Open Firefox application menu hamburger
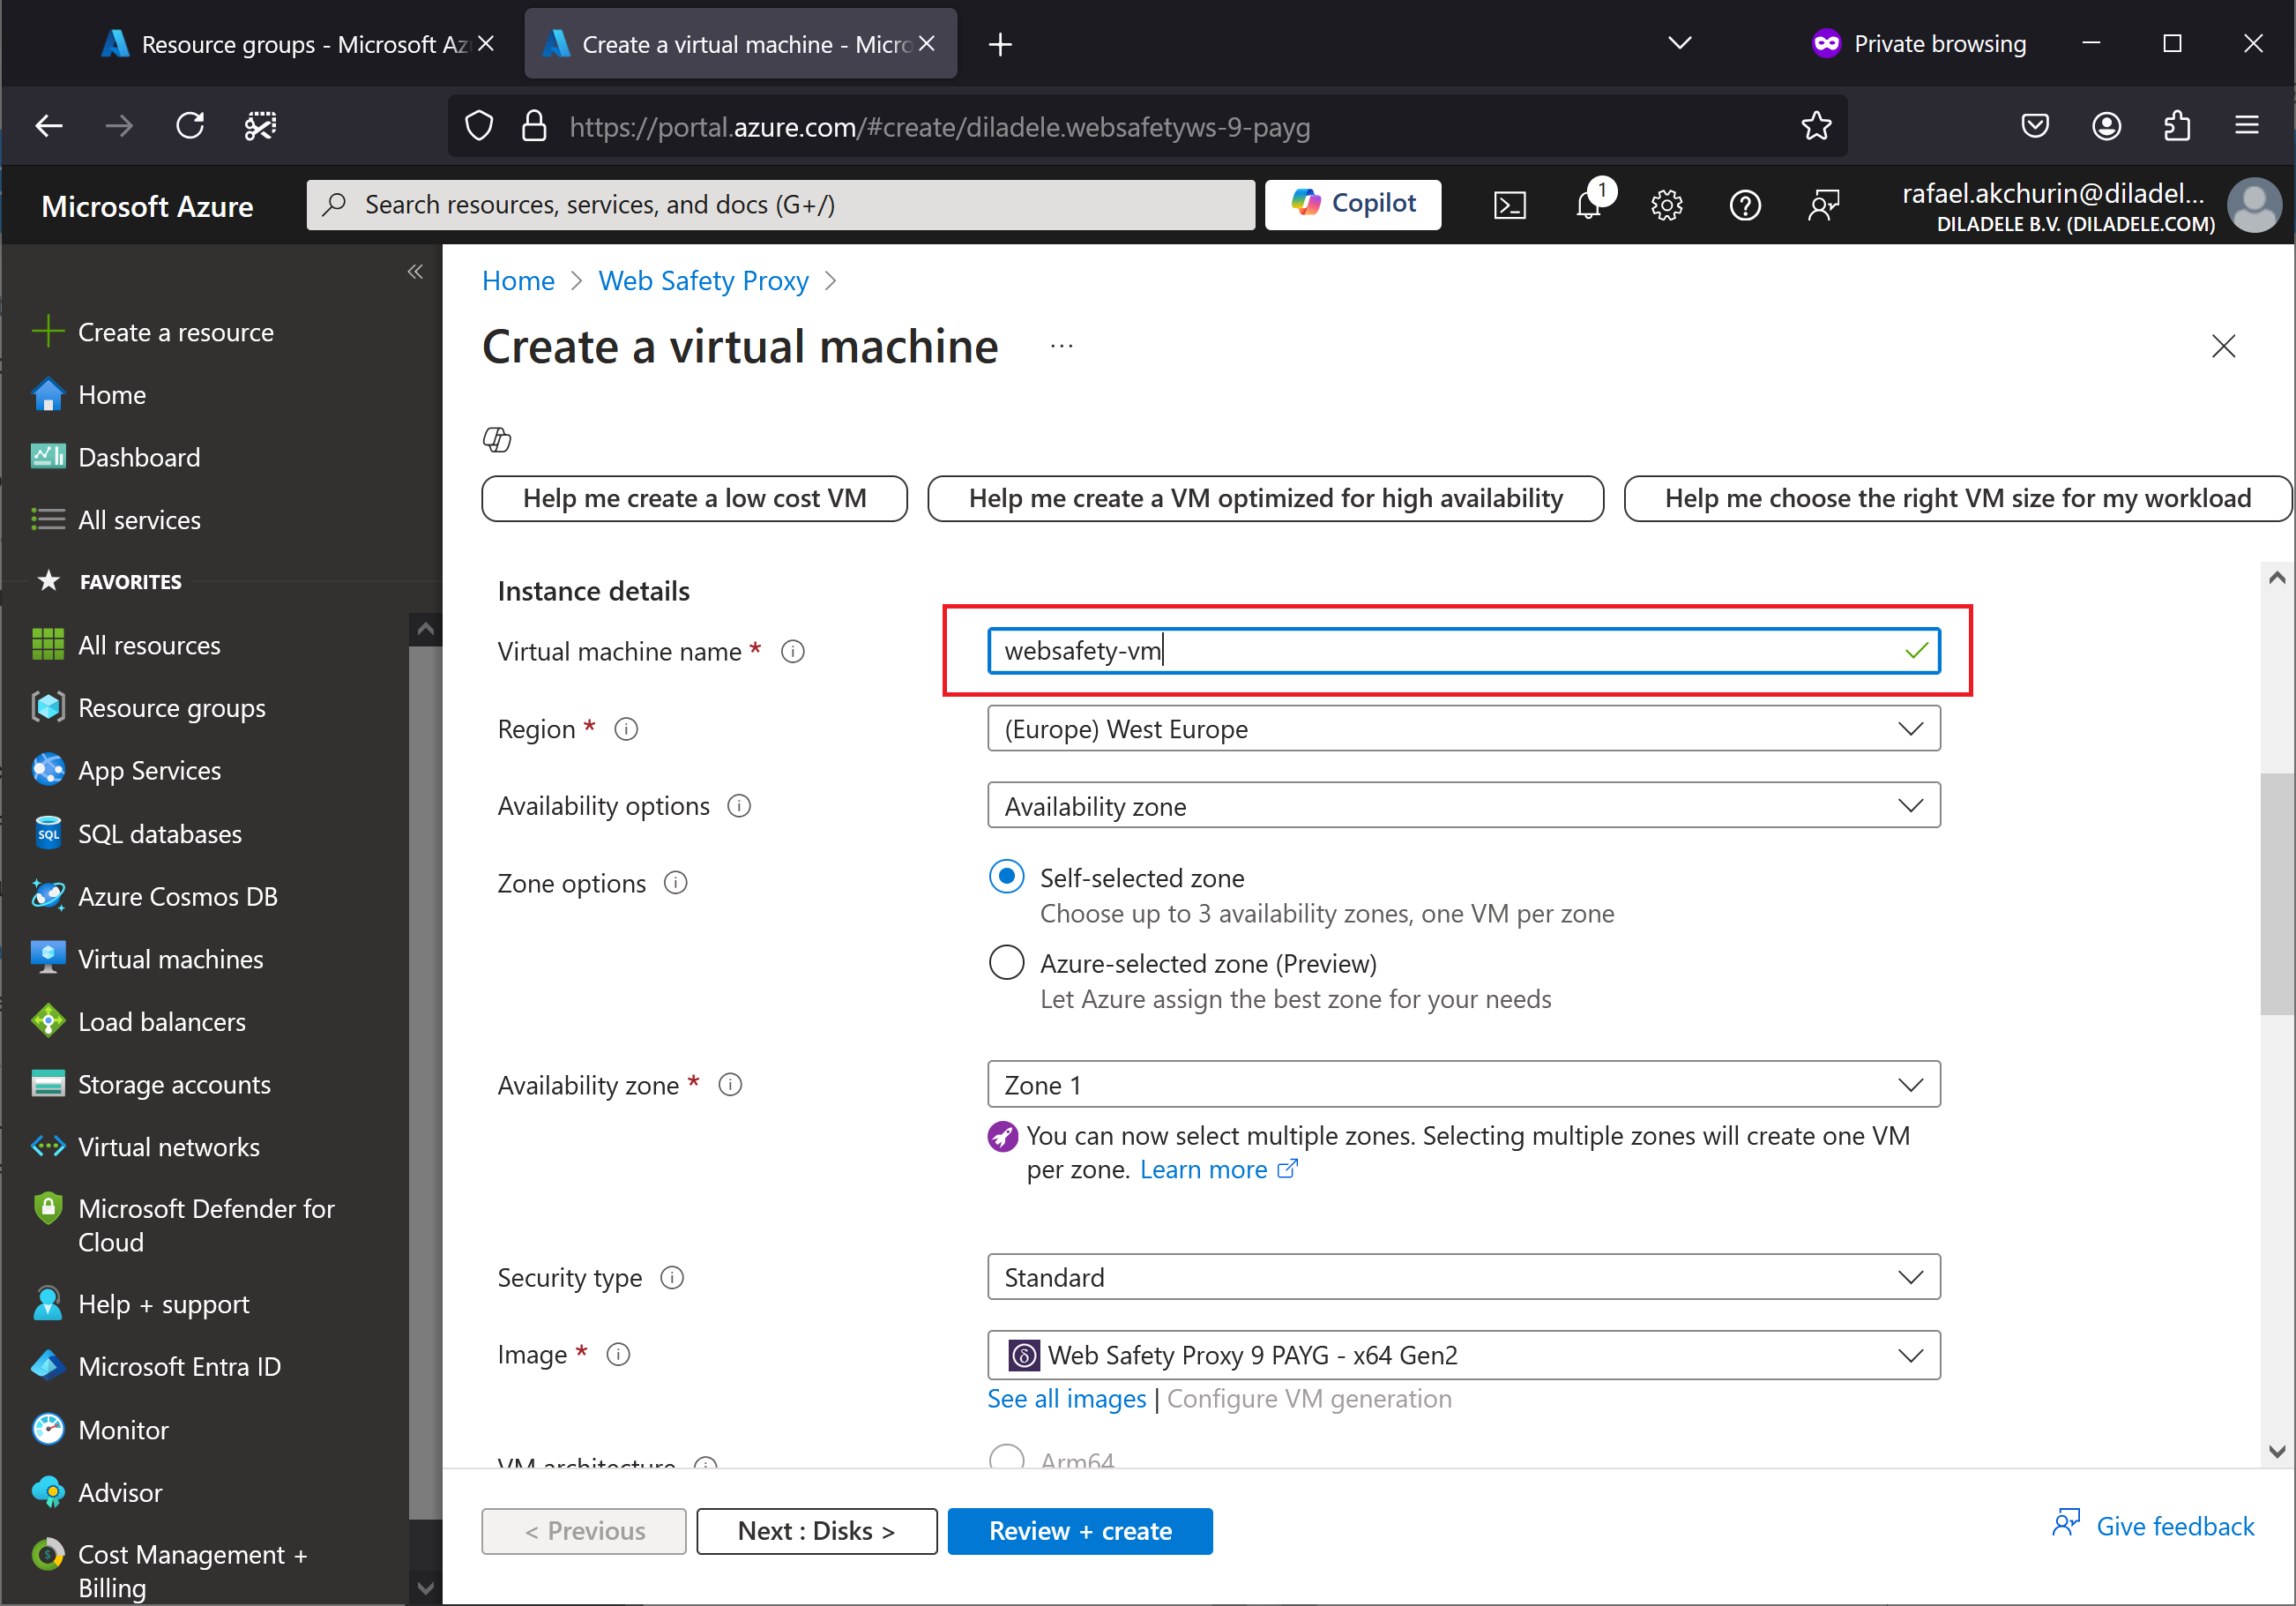The image size is (2296, 1606). 2247,126
